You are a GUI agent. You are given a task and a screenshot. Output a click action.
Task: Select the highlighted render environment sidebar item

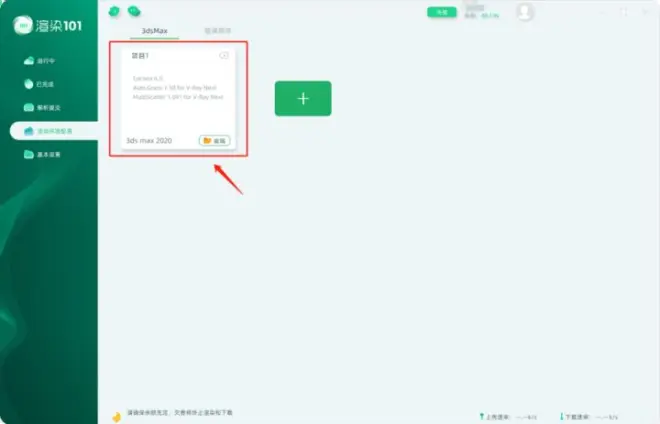coord(54,131)
